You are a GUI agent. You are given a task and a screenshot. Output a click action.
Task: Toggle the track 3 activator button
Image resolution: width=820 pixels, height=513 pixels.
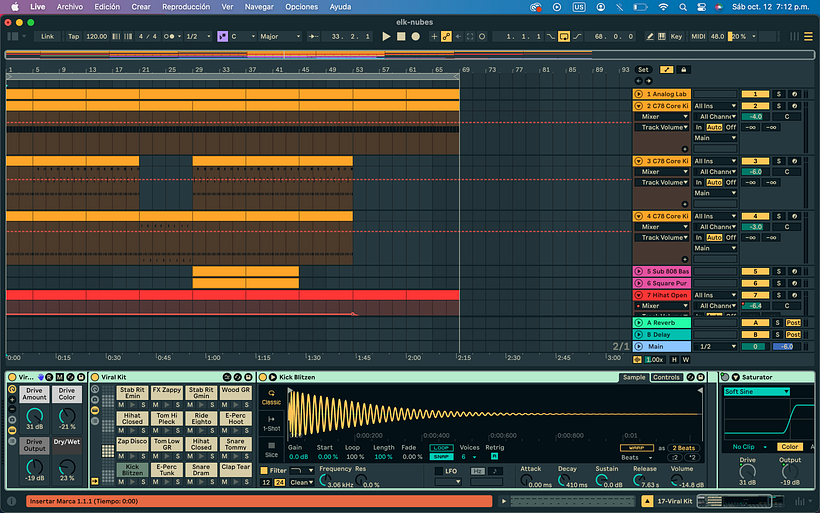(x=755, y=161)
